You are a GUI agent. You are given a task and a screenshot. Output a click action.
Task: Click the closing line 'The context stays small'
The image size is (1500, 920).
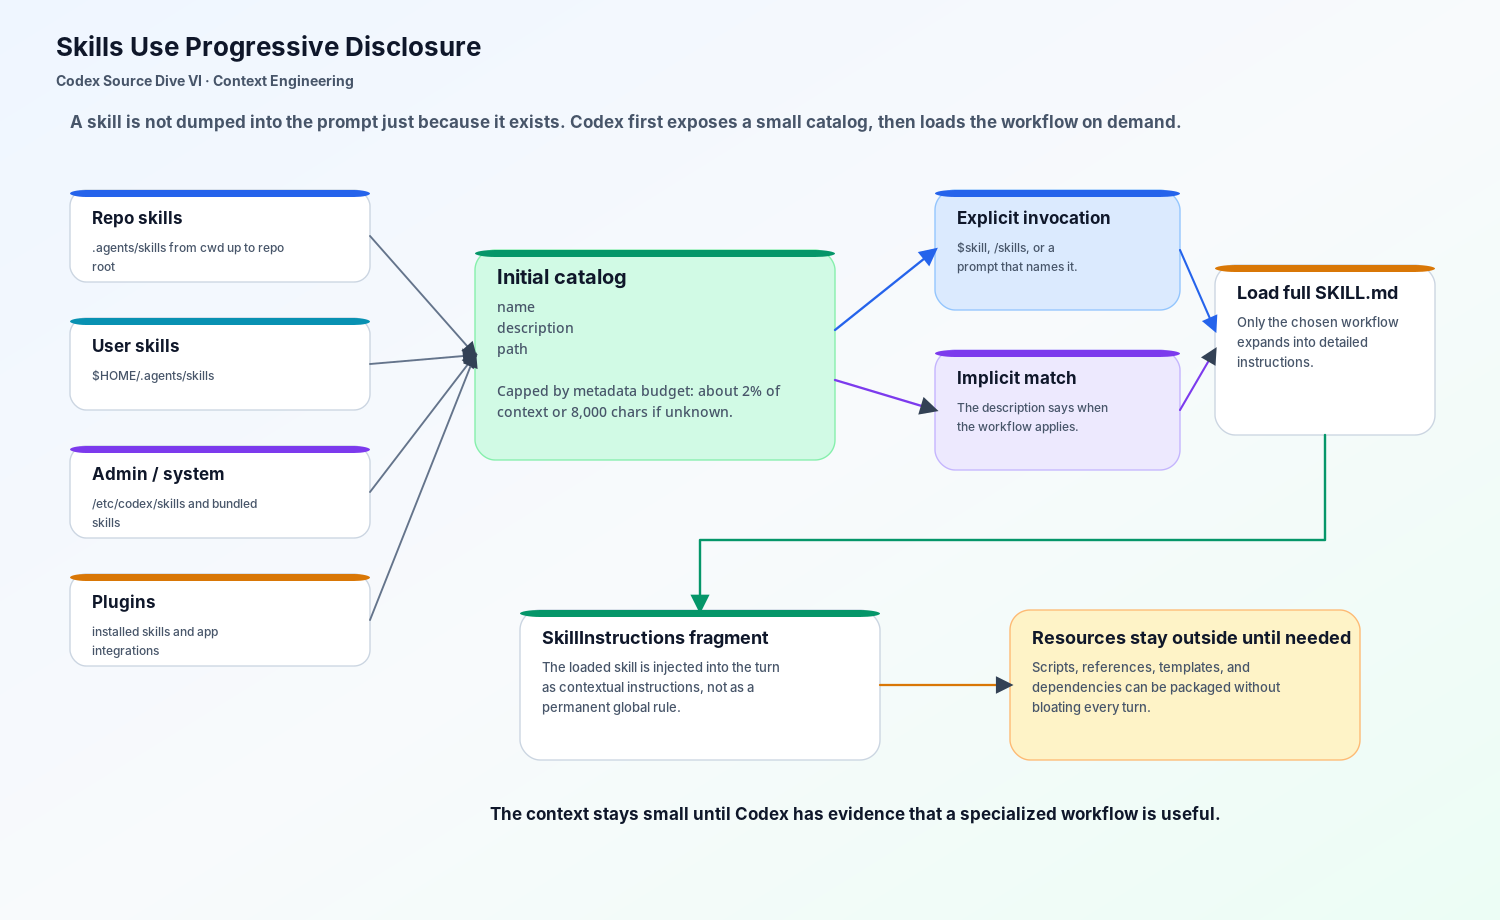tap(855, 814)
